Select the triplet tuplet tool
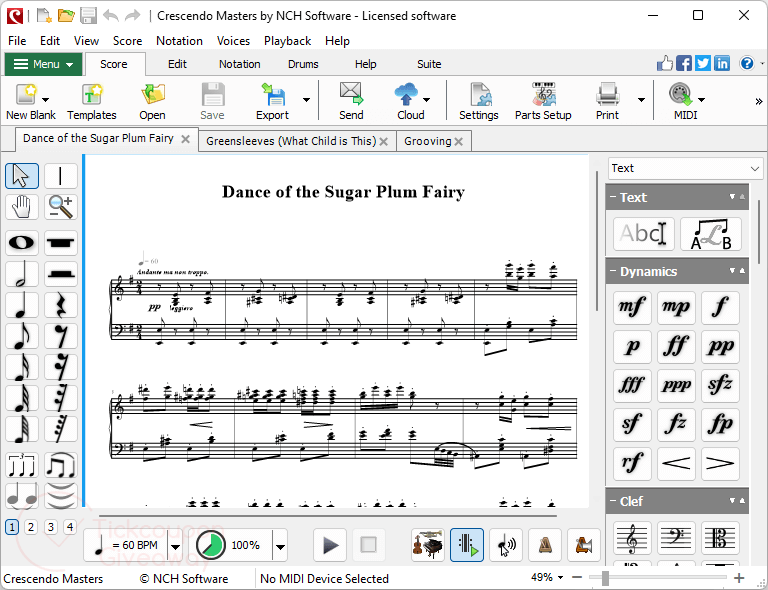768x590 pixels. pos(22,465)
